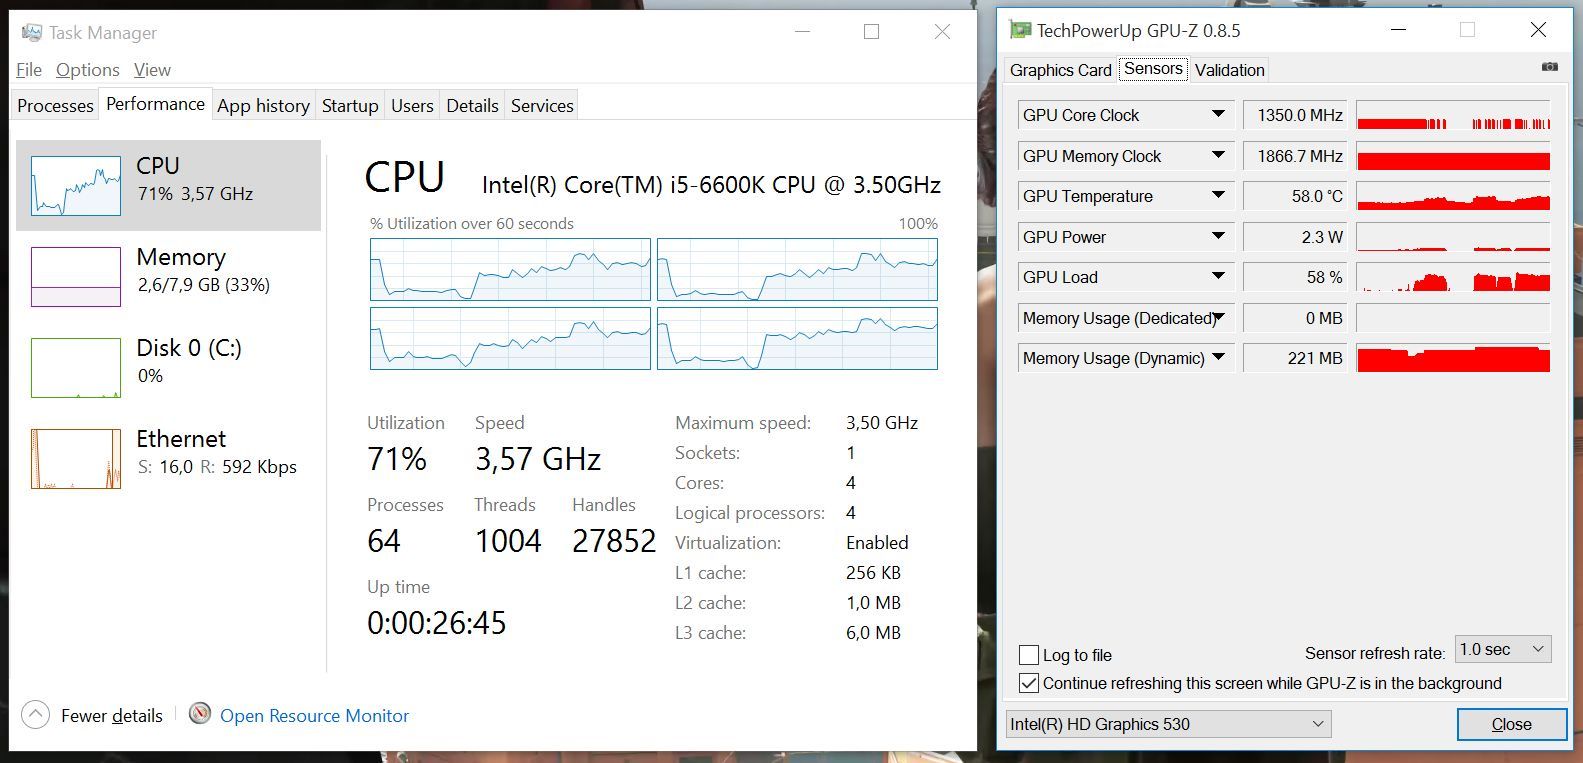The height and width of the screenshot is (763, 1583).
Task: Select the Disk 0 mini graph thumbnail
Action: pos(76,368)
